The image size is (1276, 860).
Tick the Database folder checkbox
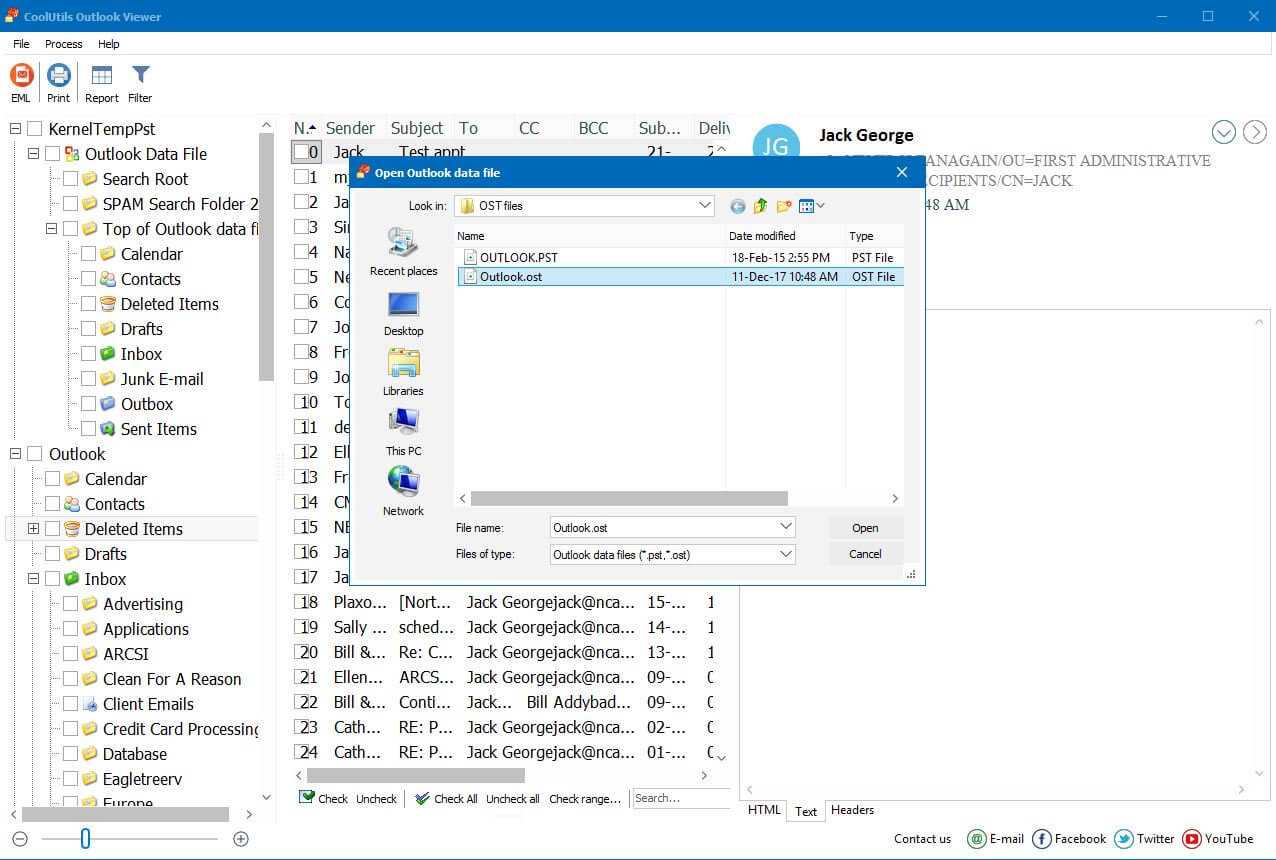(x=70, y=754)
